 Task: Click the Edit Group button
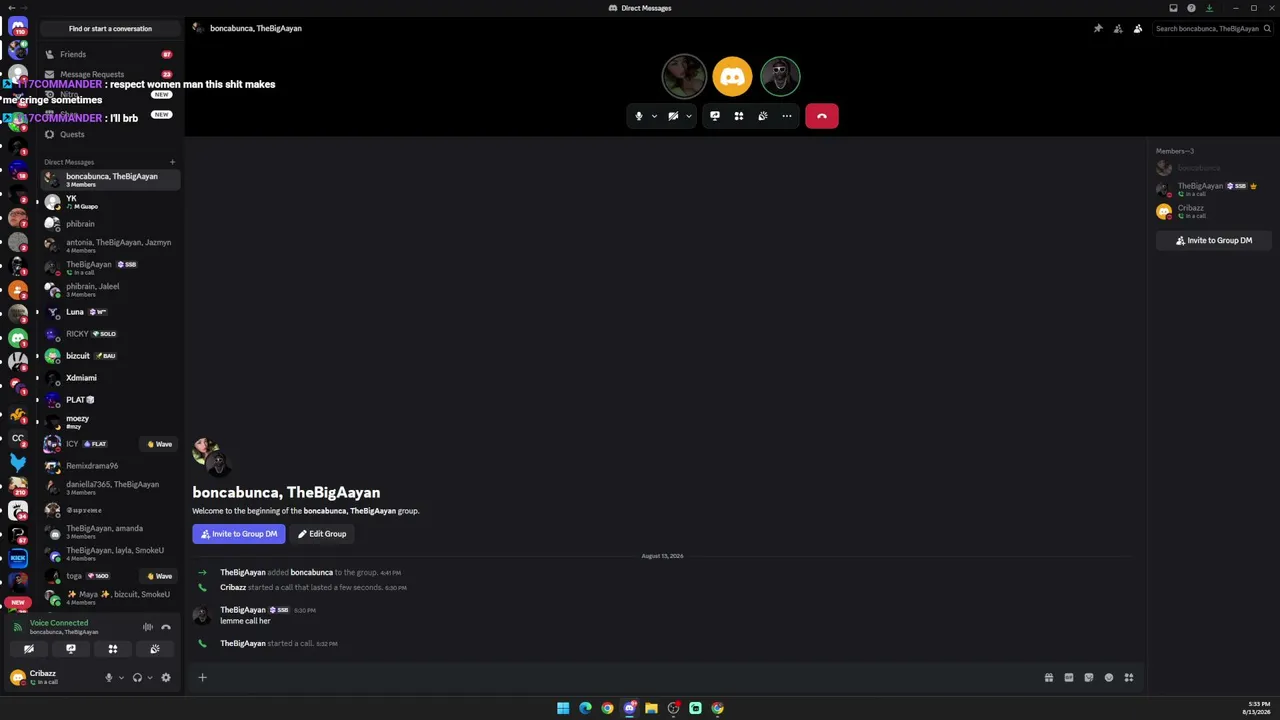(x=322, y=534)
